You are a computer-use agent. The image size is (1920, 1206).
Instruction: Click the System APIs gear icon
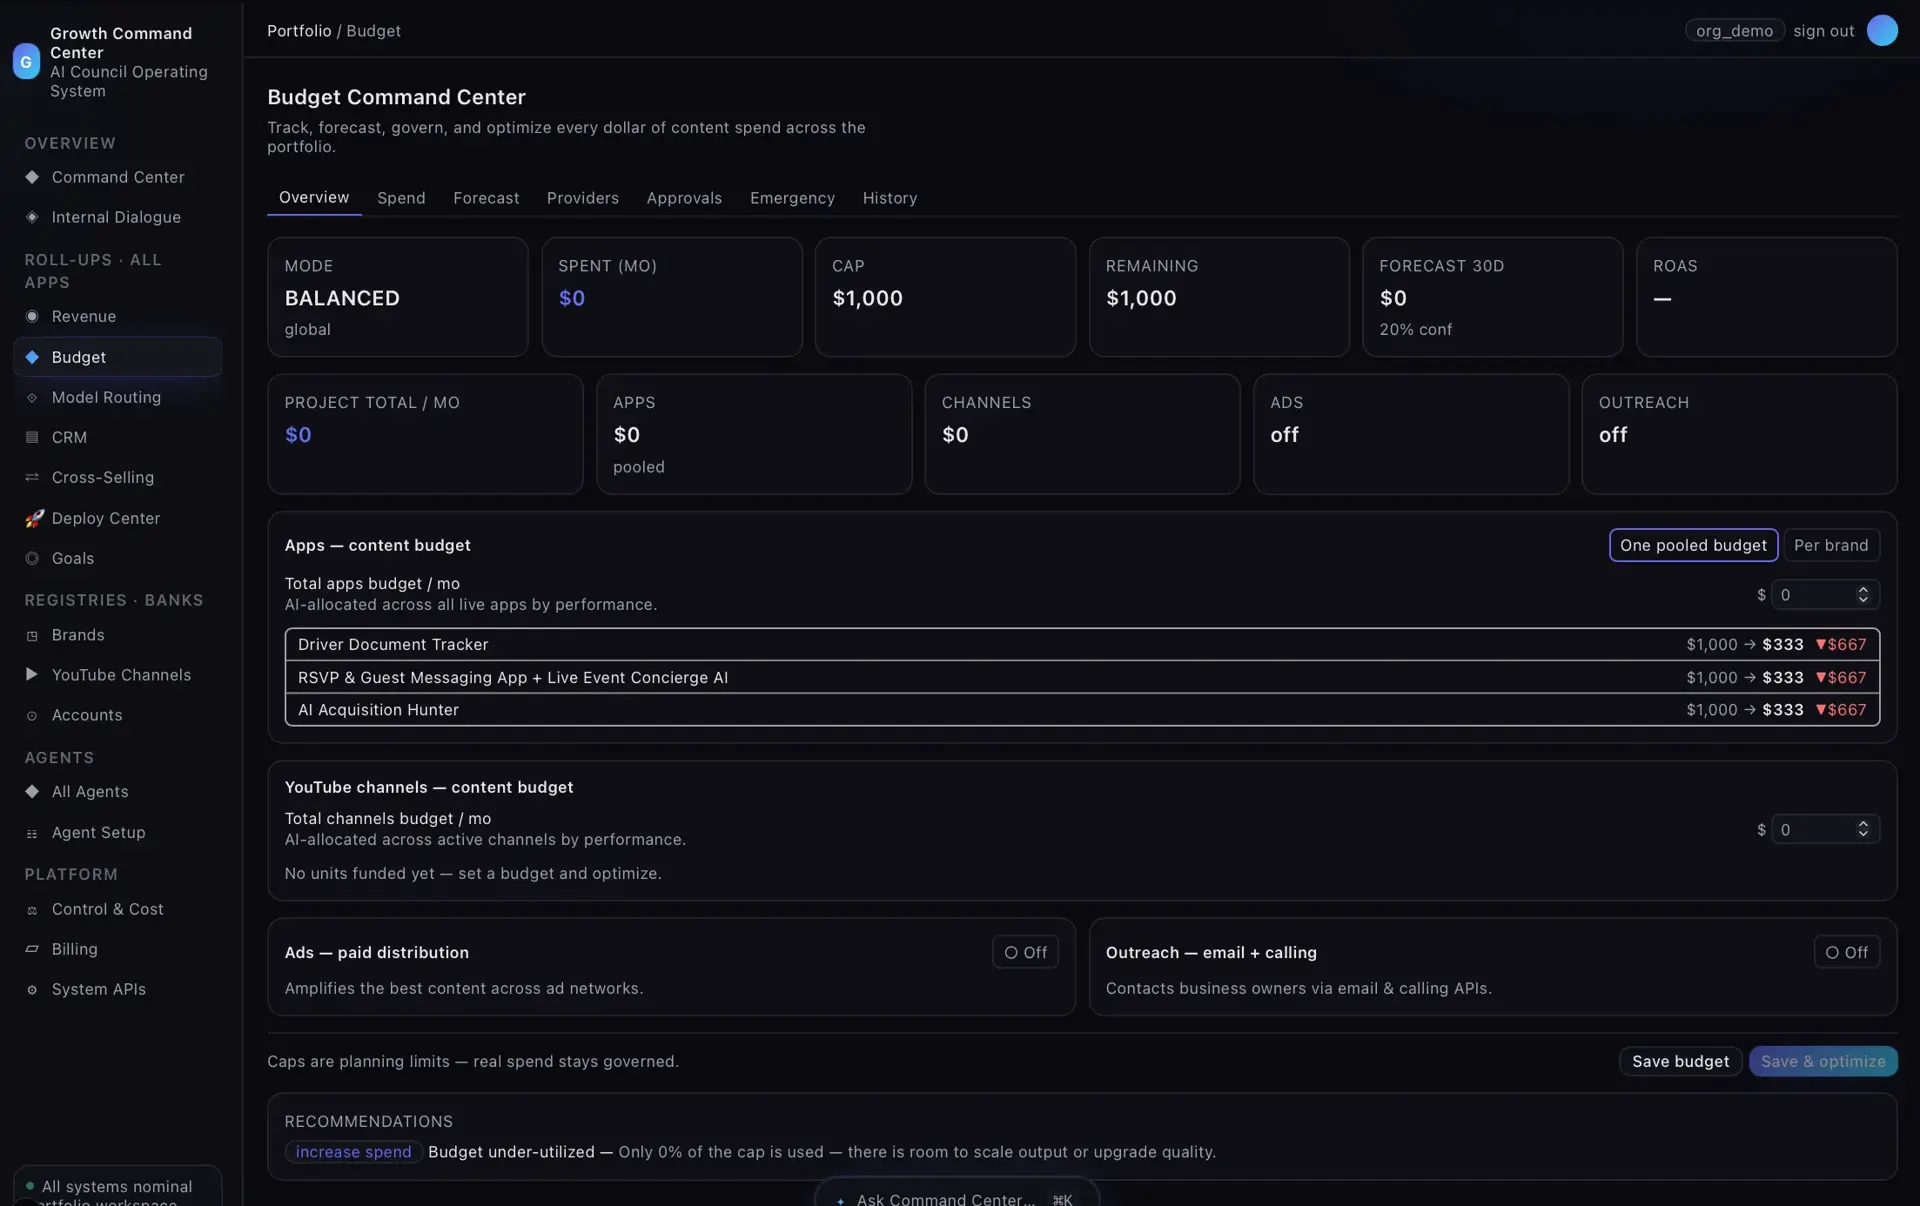tap(32, 989)
